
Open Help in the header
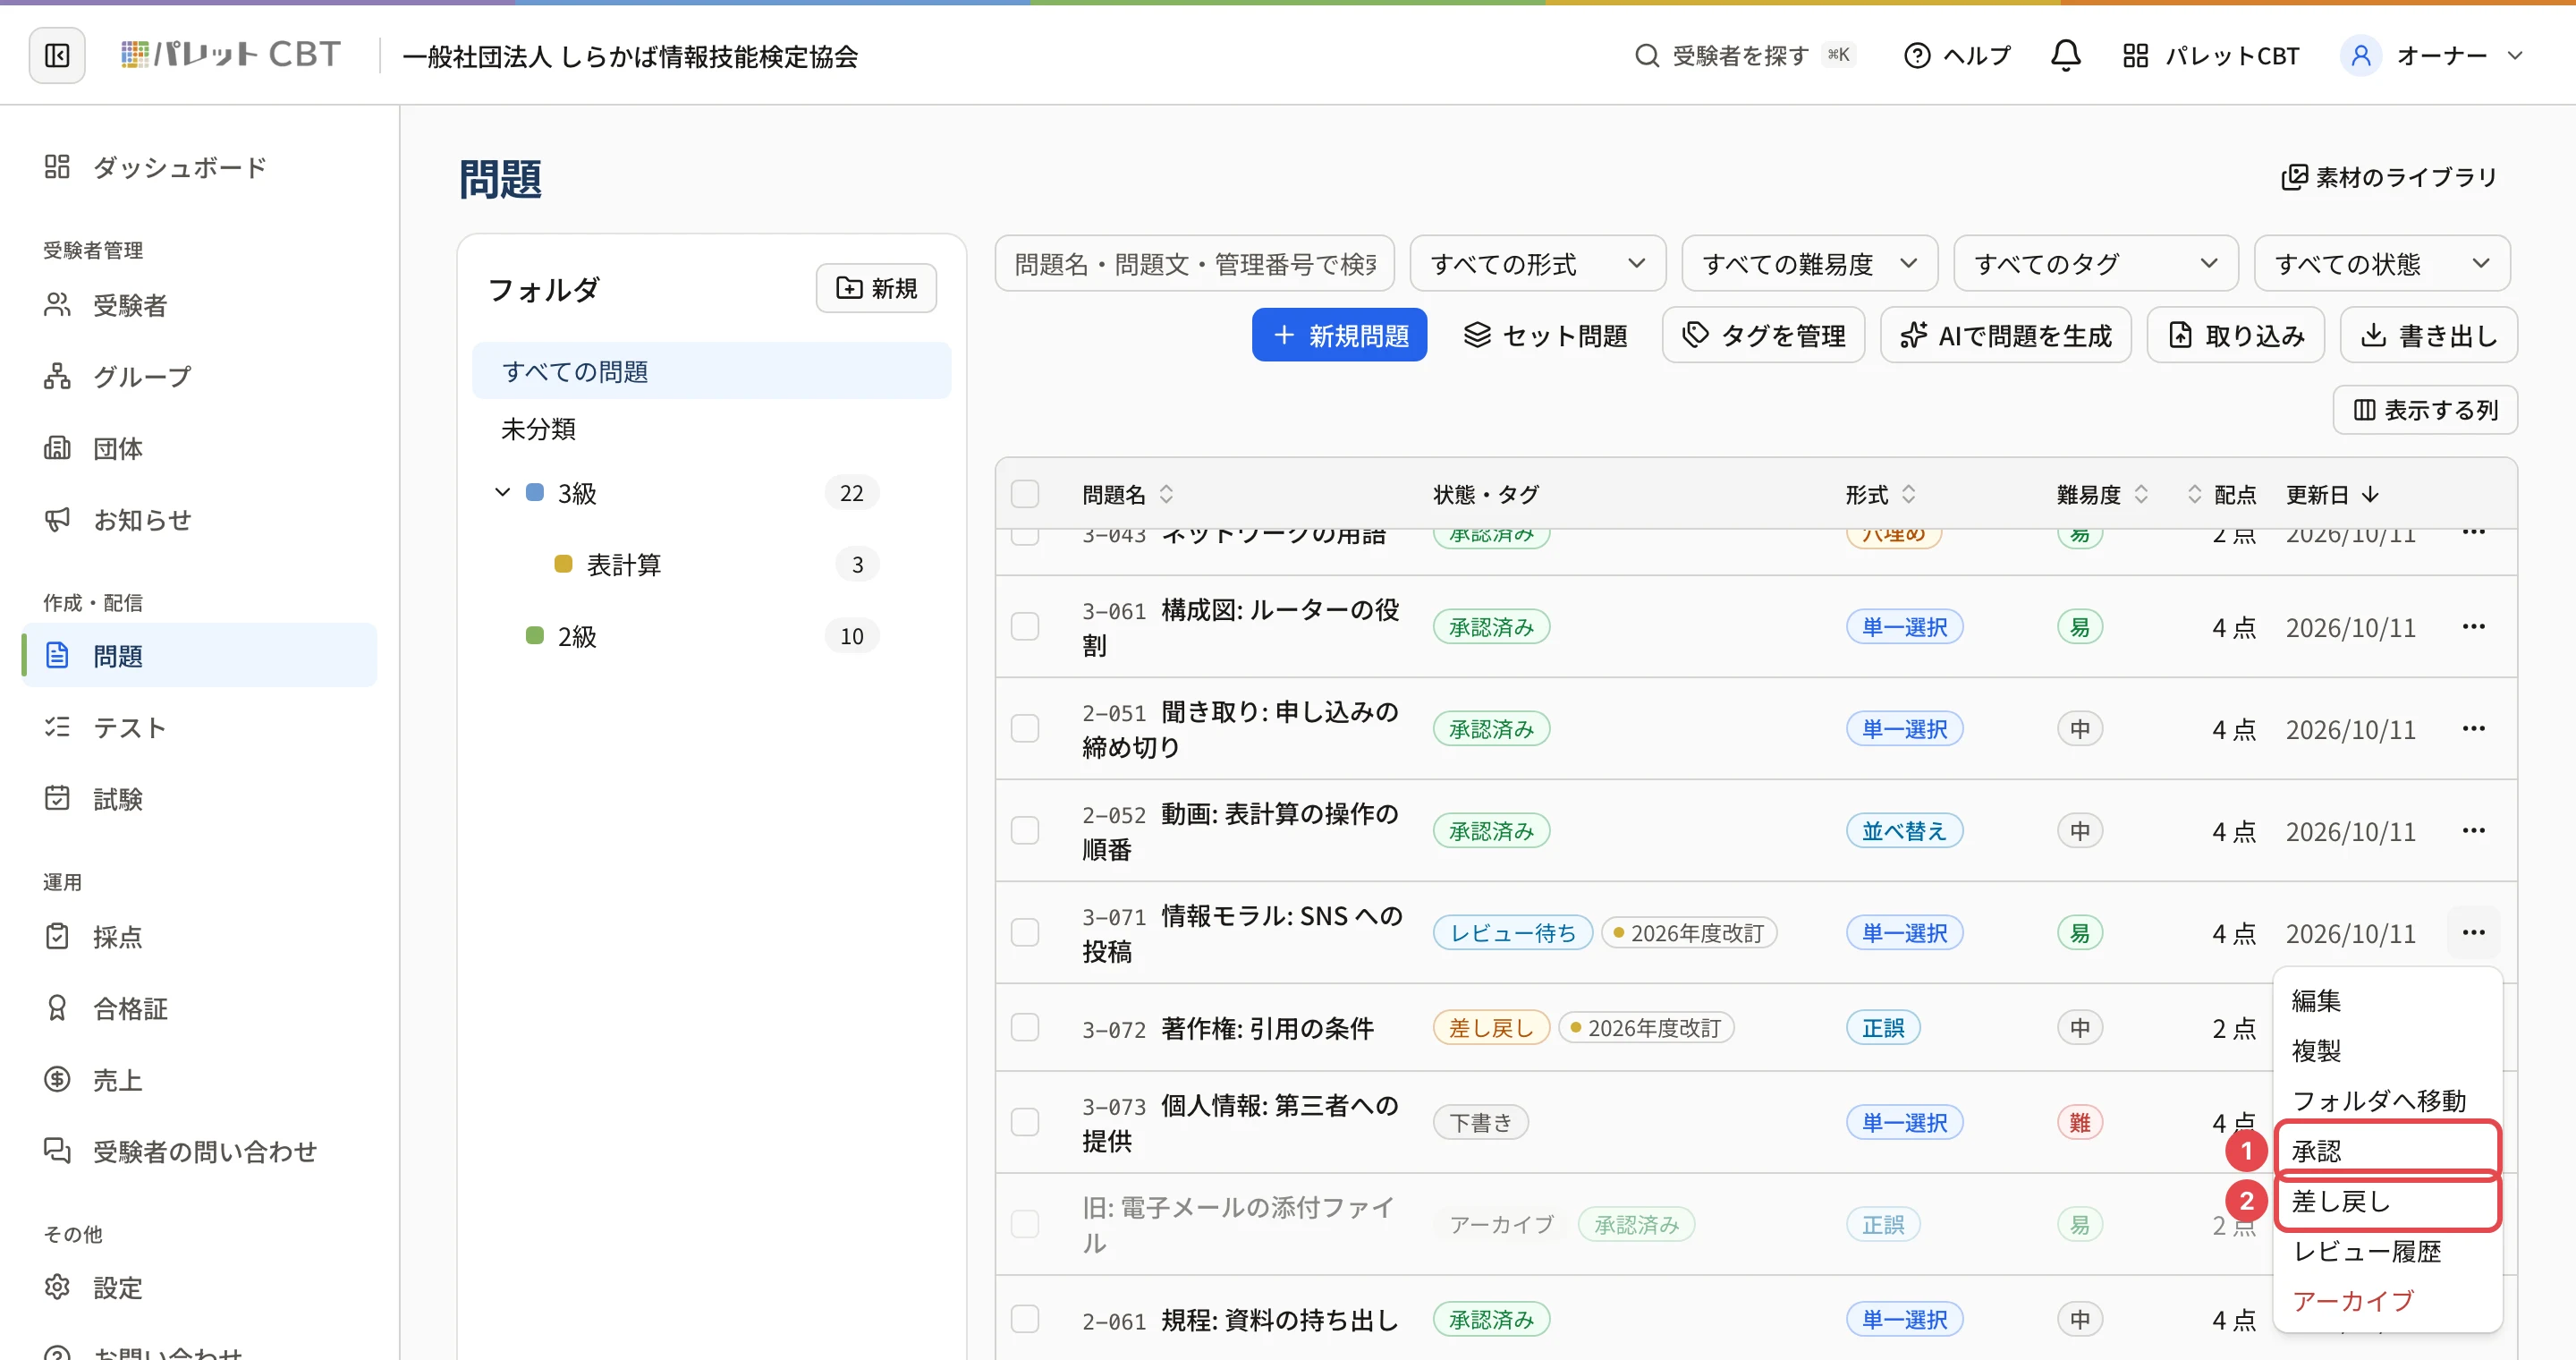click(x=1957, y=55)
